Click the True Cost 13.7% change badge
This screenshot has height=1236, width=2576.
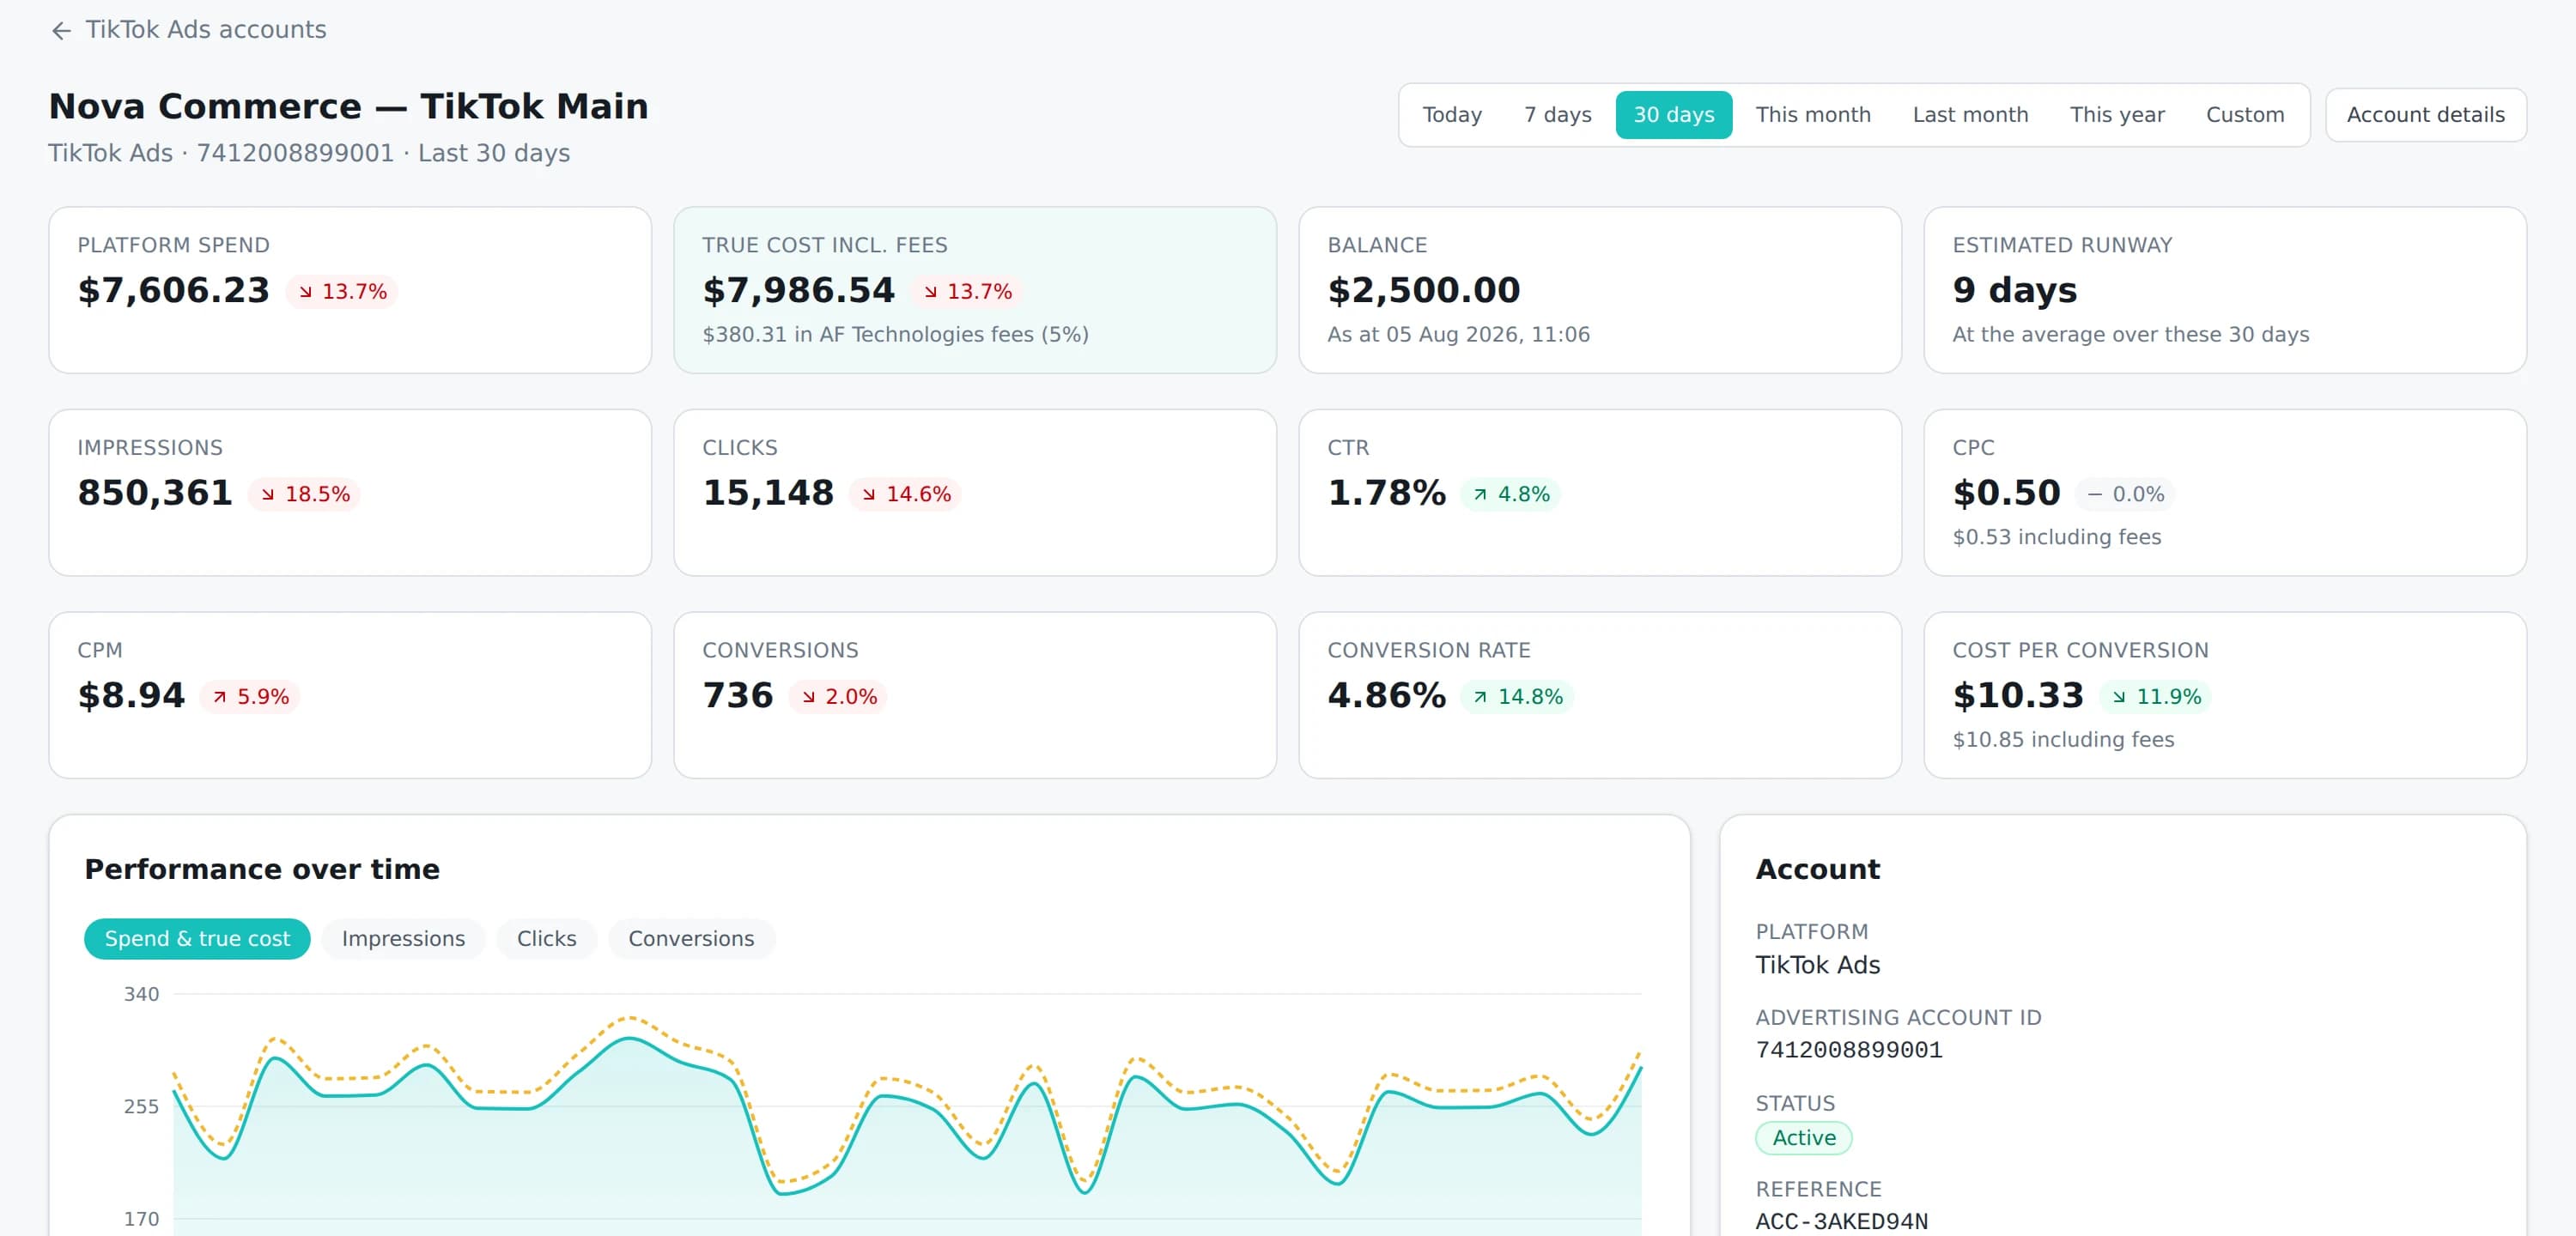tap(967, 291)
